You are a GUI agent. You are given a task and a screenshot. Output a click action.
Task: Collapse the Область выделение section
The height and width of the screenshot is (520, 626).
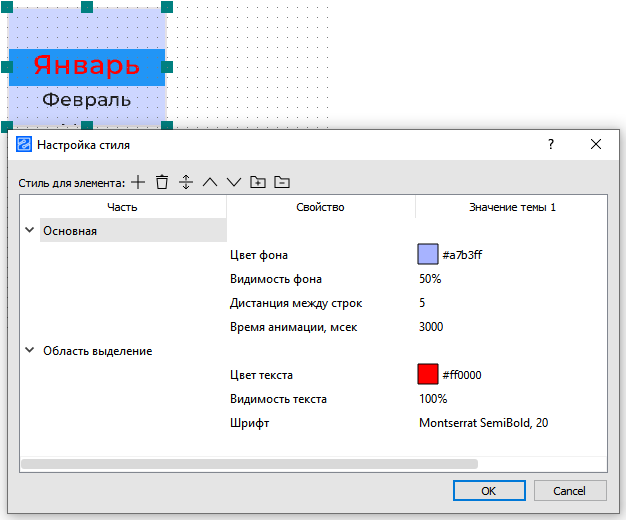29,351
